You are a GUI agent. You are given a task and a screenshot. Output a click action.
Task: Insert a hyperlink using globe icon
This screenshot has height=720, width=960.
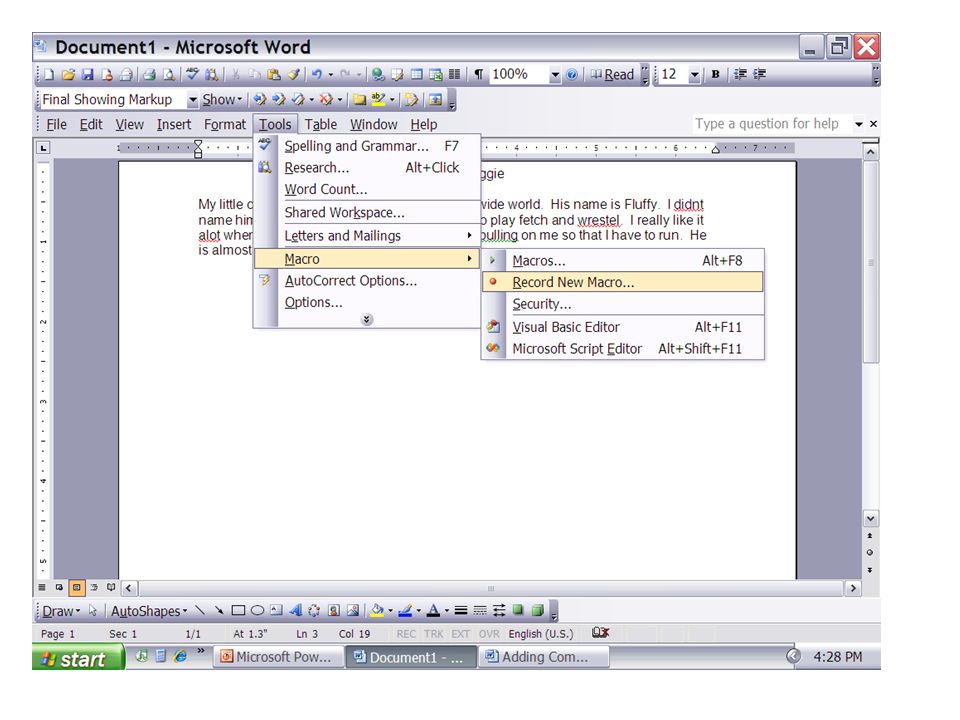click(x=378, y=75)
